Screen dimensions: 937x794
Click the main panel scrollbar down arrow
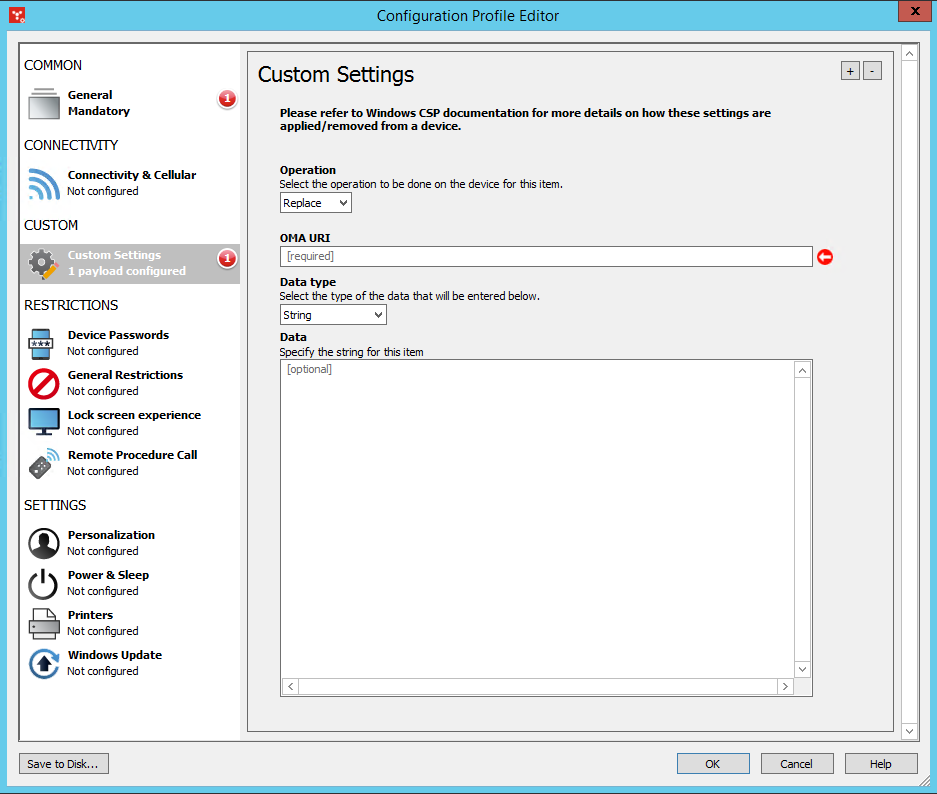[x=909, y=732]
